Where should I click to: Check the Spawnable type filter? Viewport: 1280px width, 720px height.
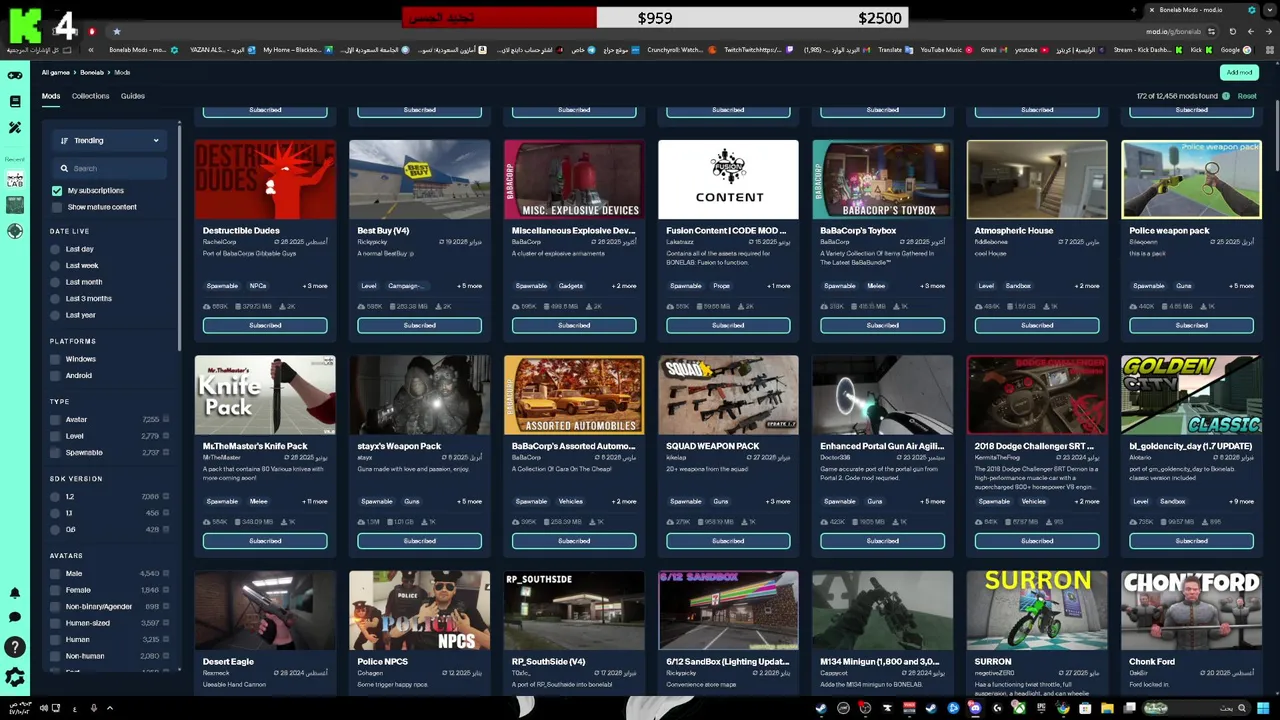coord(56,453)
